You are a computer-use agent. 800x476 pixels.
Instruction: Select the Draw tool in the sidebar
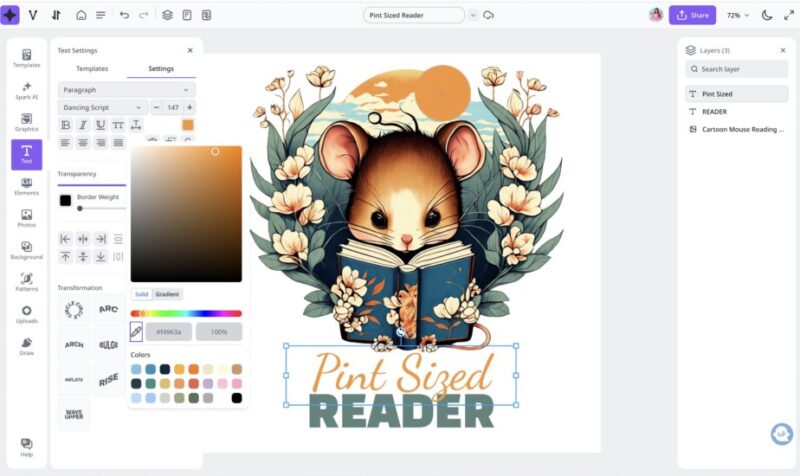(27, 346)
